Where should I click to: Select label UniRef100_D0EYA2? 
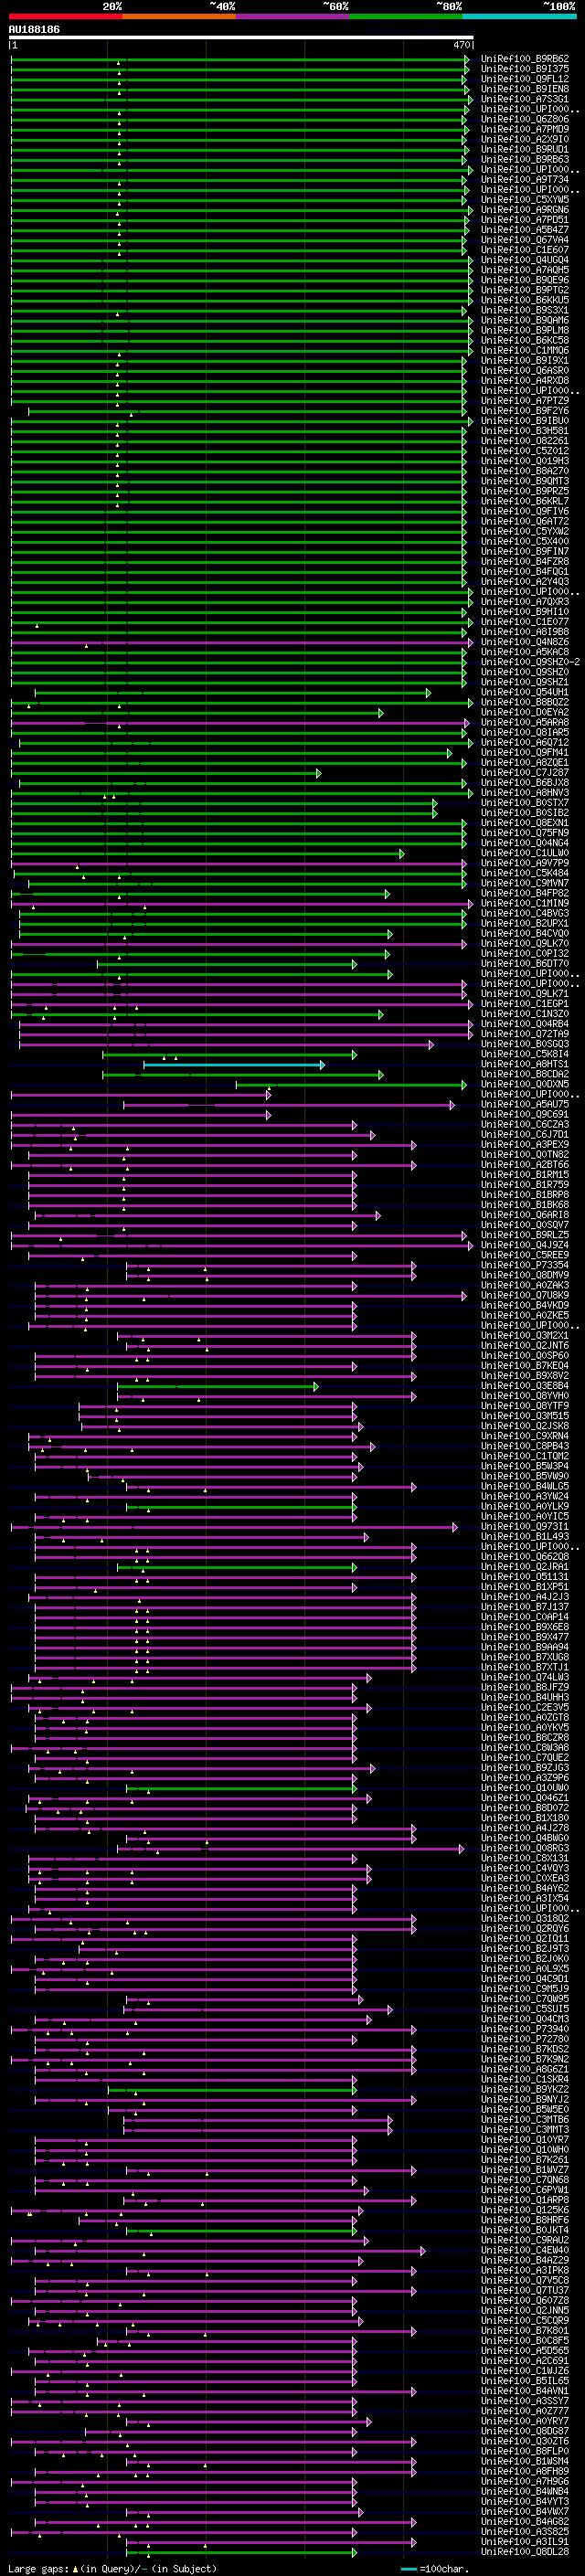pyautogui.click(x=525, y=712)
